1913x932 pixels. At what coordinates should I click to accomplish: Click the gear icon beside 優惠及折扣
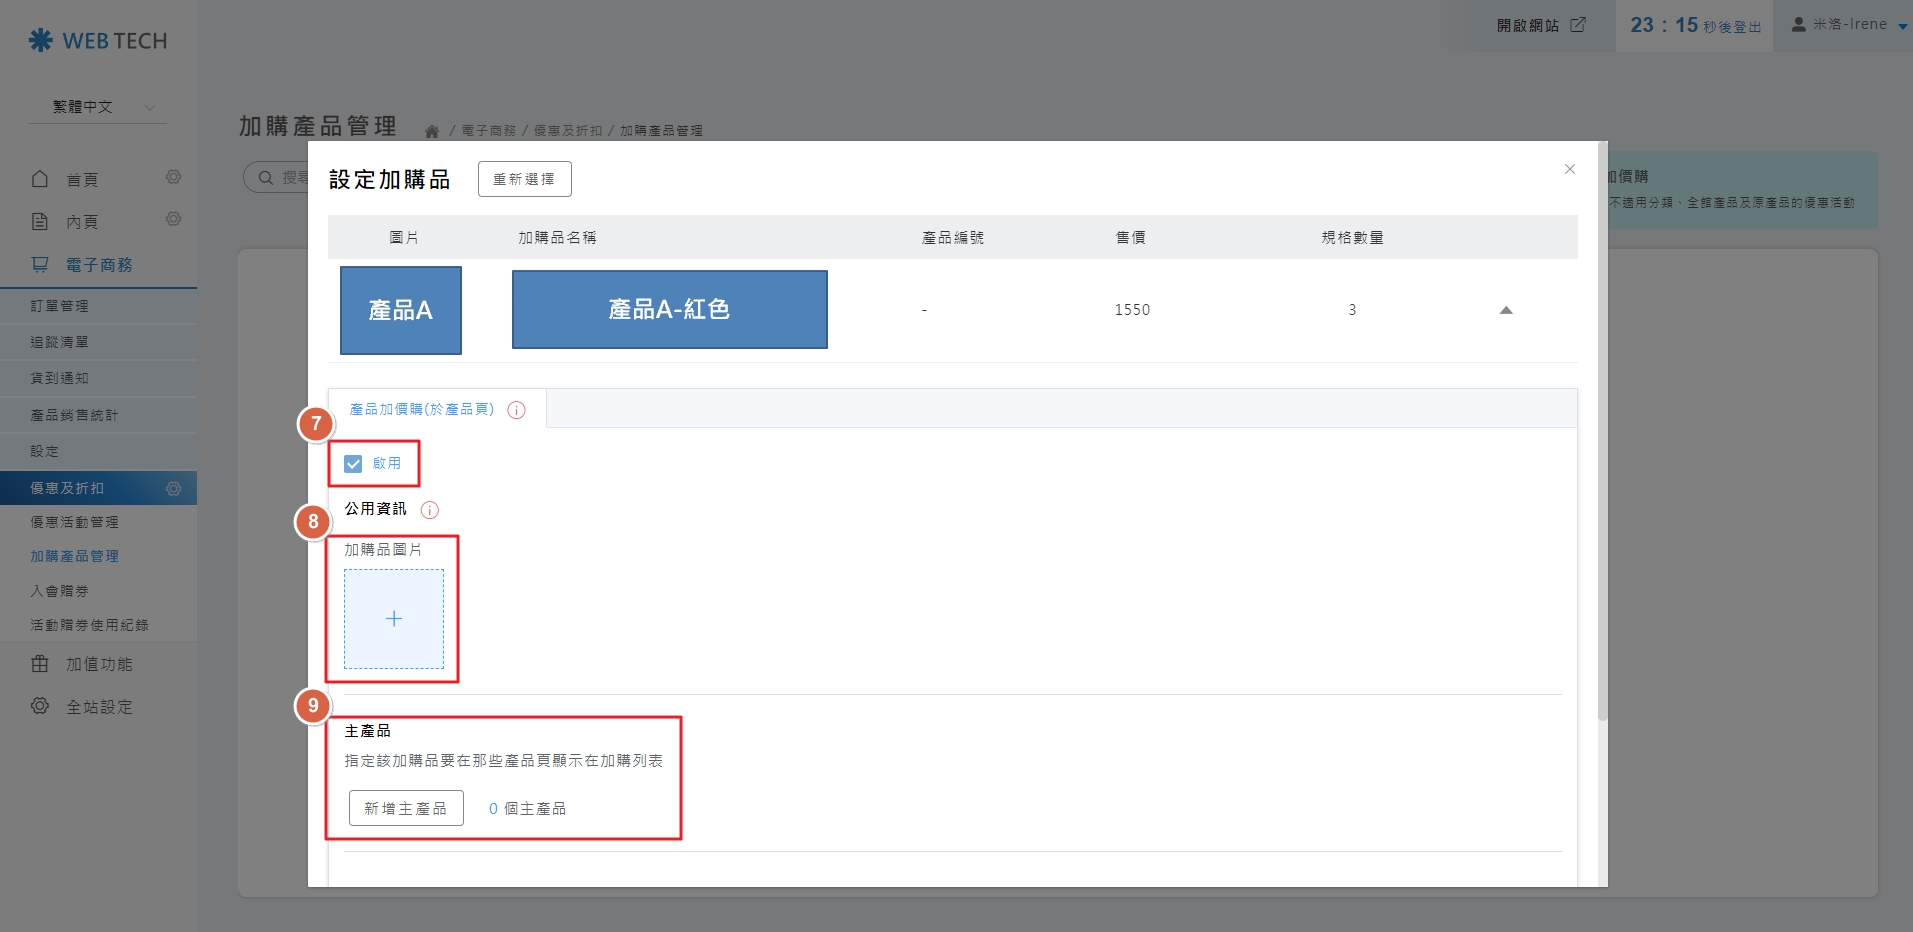(173, 488)
